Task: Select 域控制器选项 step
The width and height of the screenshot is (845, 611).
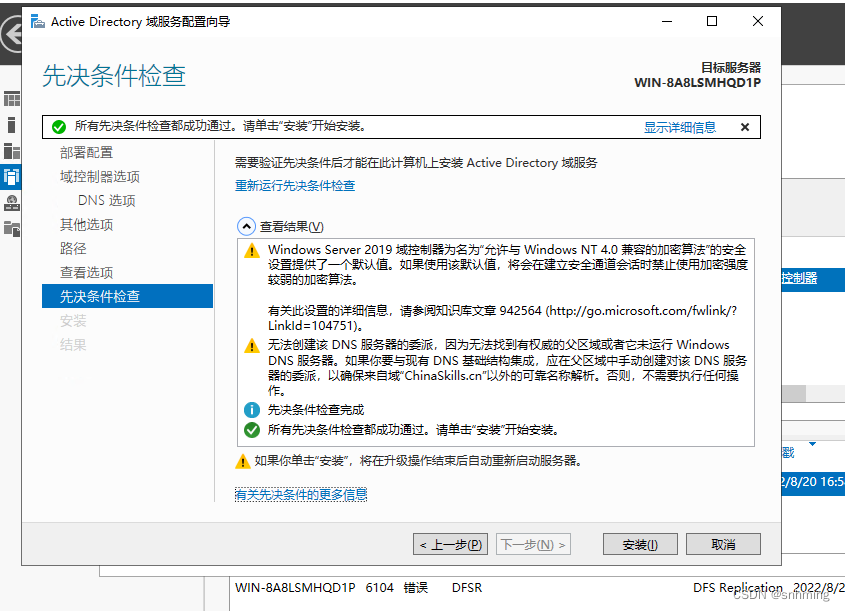Action: click(x=100, y=177)
